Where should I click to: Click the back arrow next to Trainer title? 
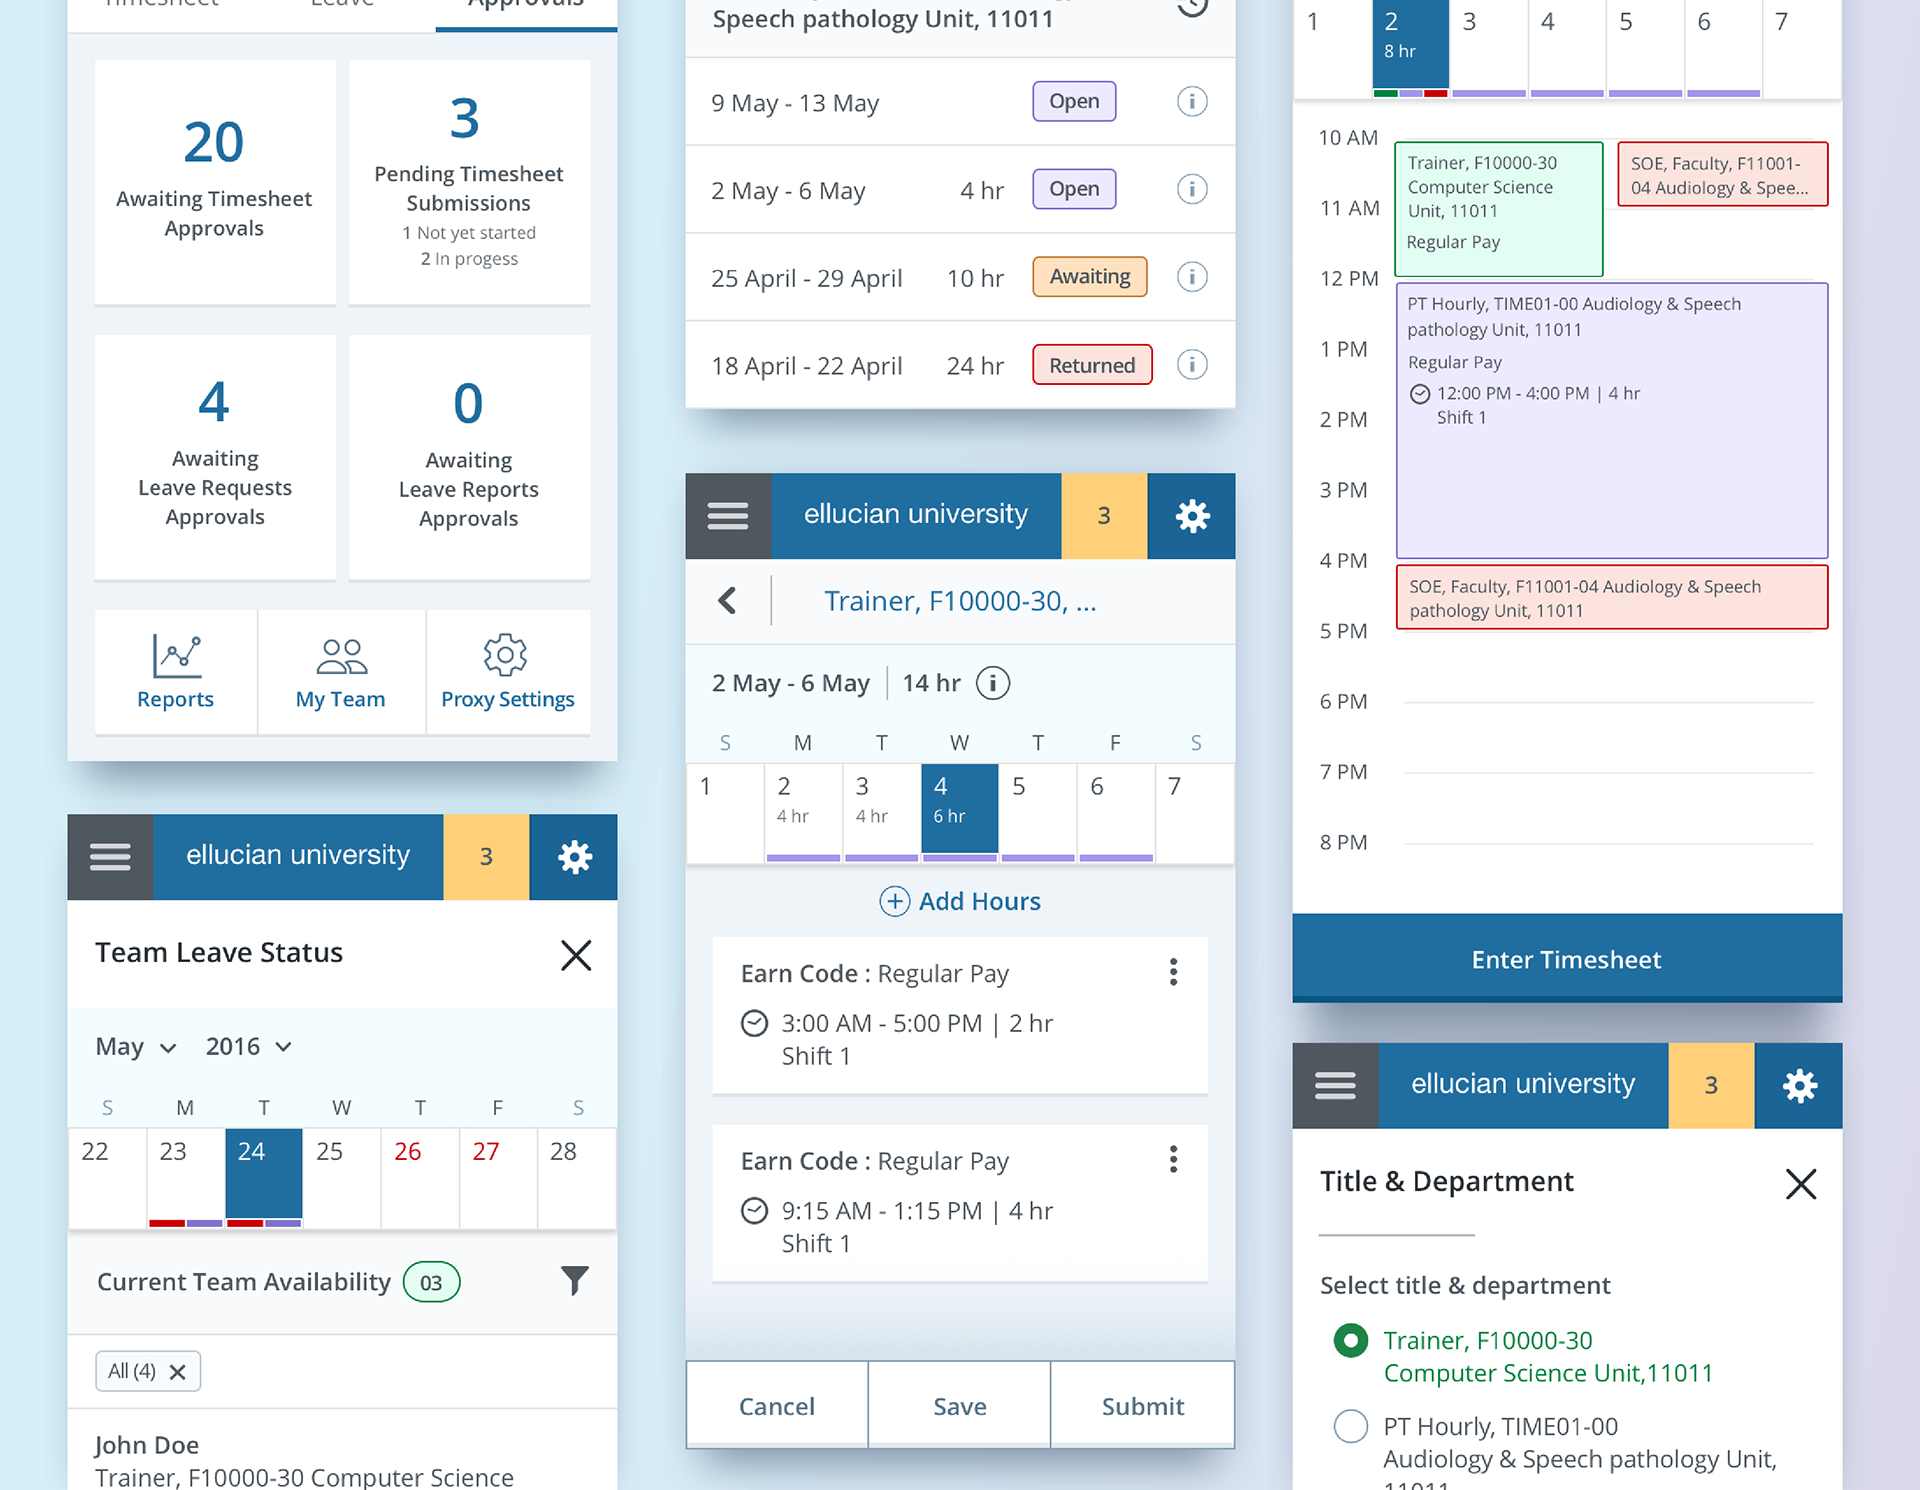727,601
